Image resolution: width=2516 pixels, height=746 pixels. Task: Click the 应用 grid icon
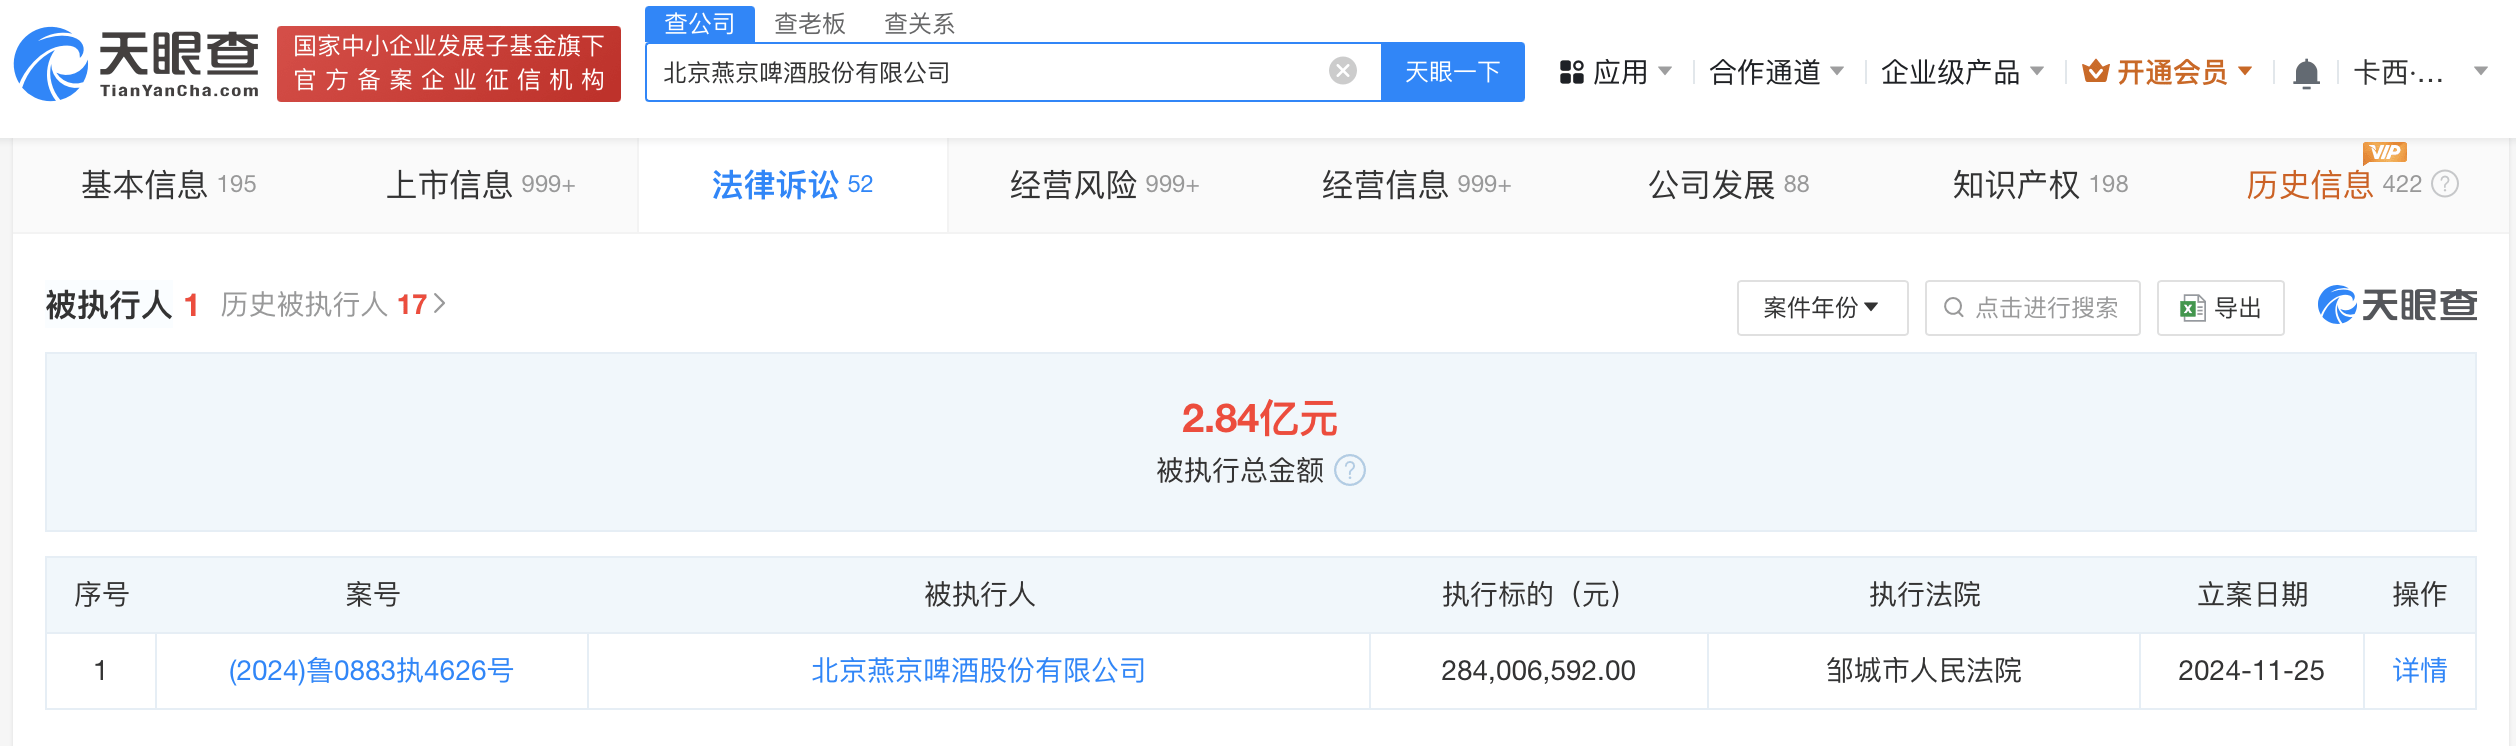[1572, 72]
